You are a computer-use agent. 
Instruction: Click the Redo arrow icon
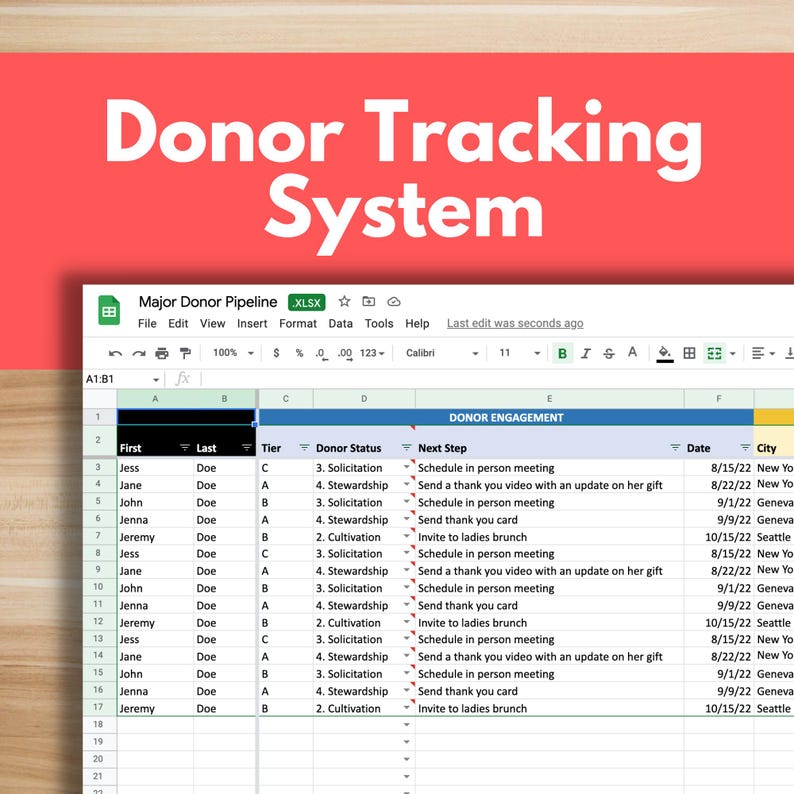click(x=139, y=353)
